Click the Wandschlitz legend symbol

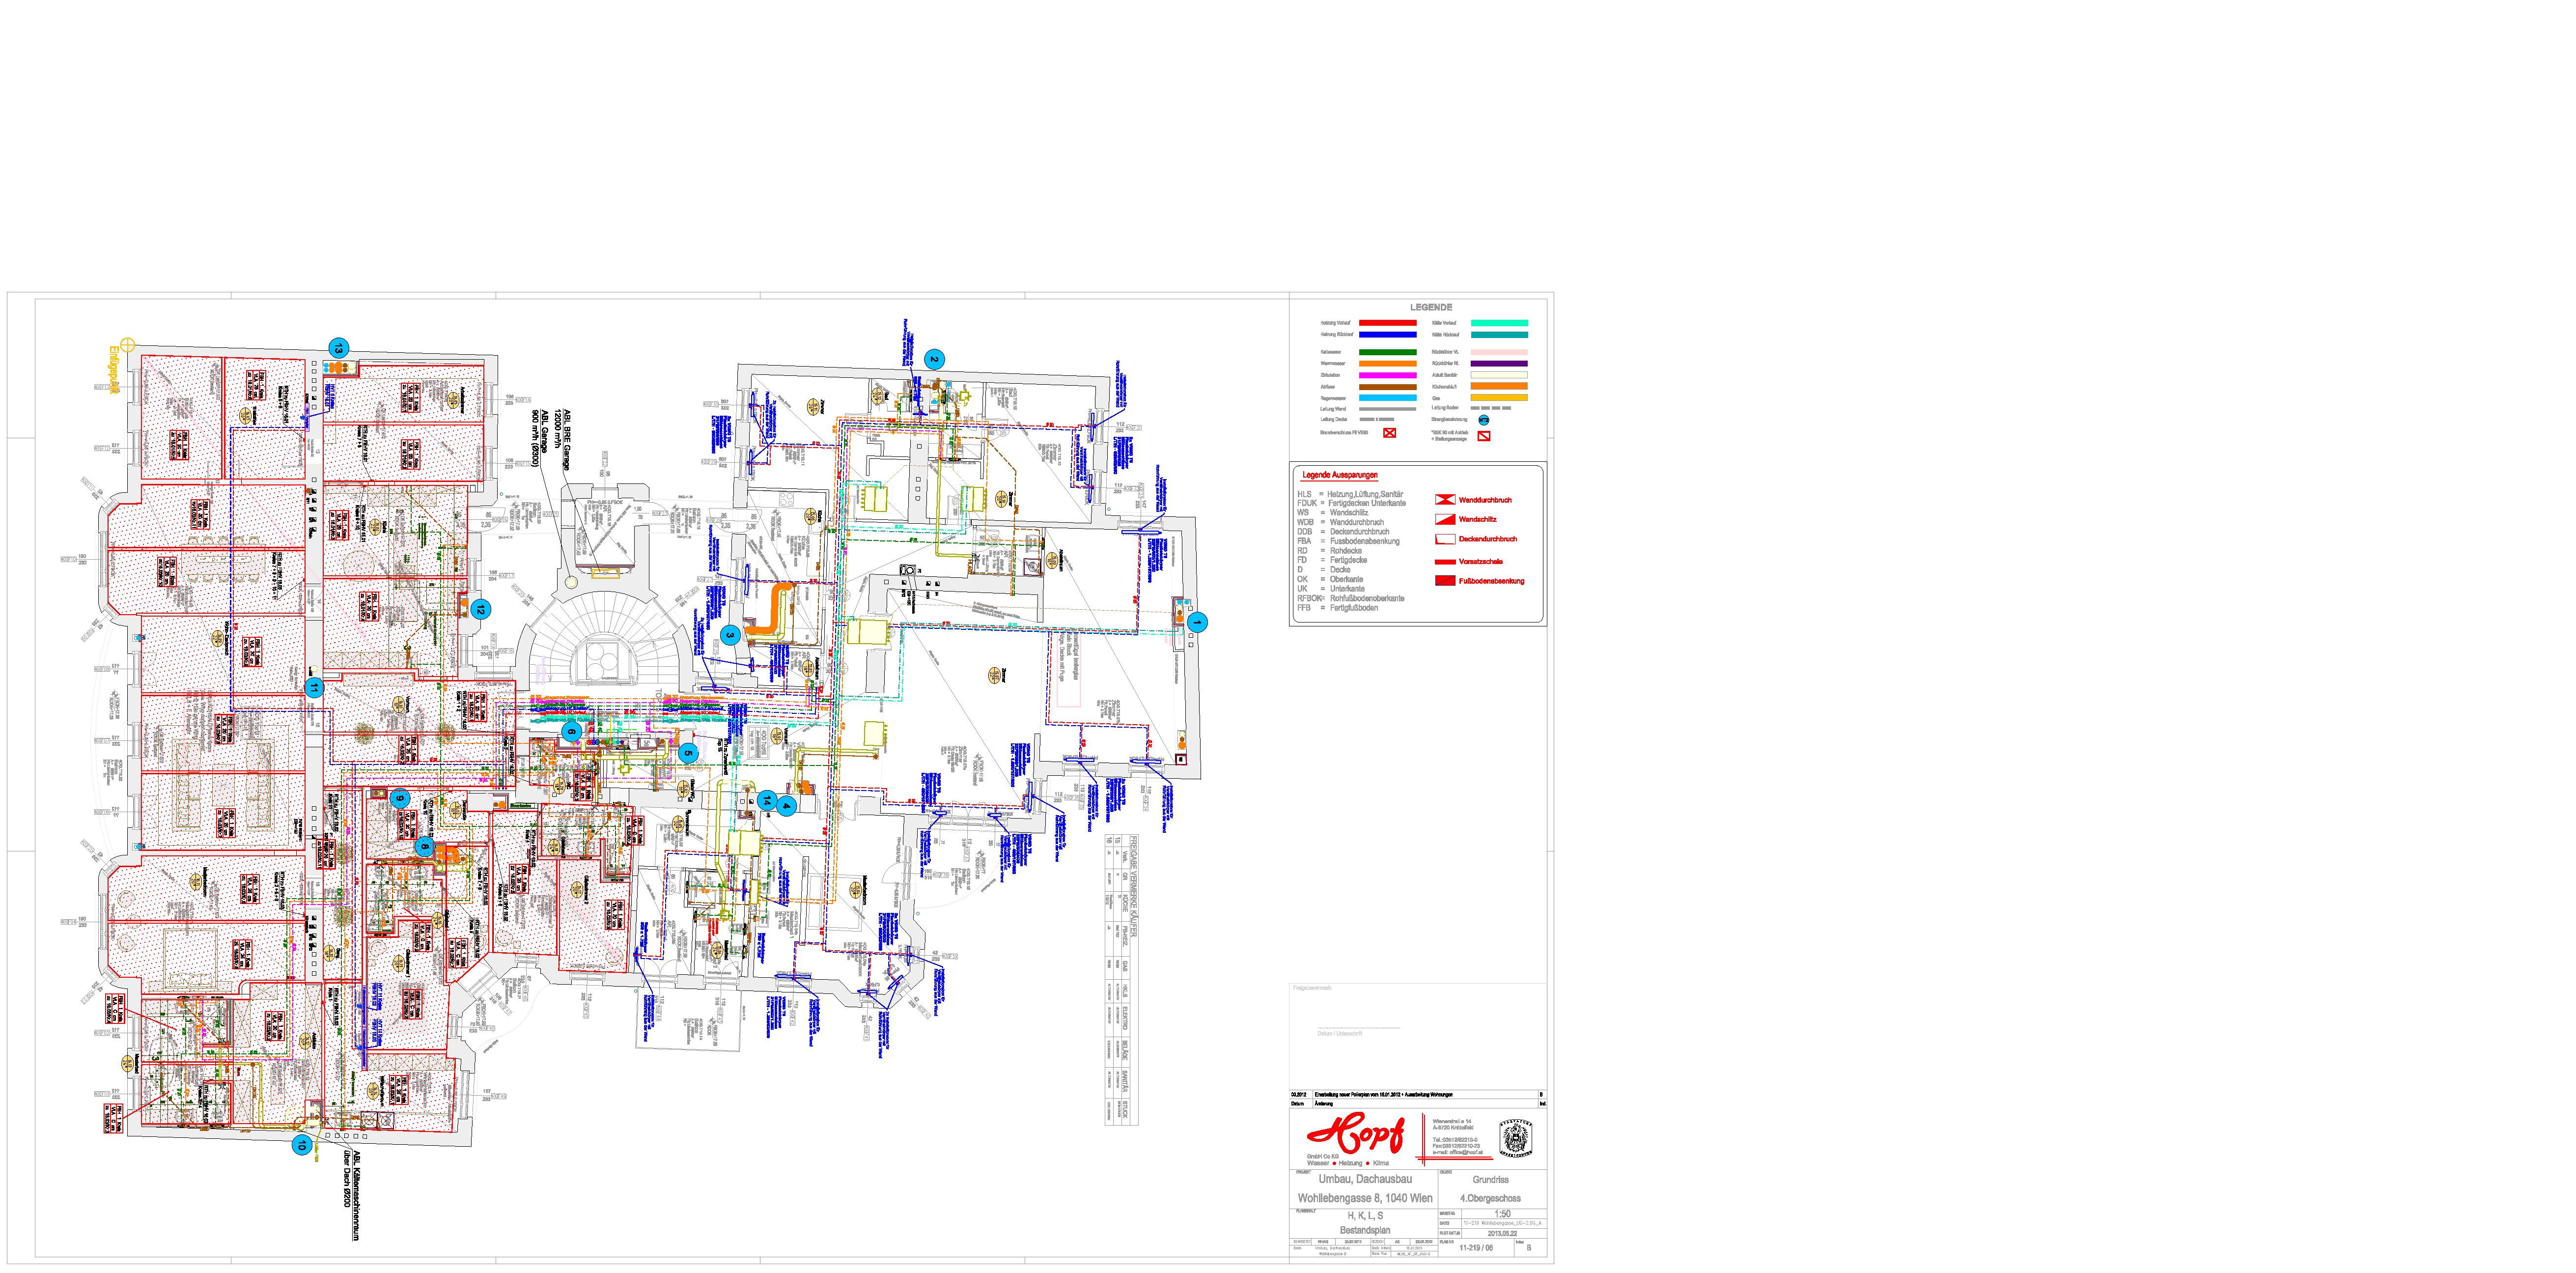pyautogui.click(x=1445, y=519)
